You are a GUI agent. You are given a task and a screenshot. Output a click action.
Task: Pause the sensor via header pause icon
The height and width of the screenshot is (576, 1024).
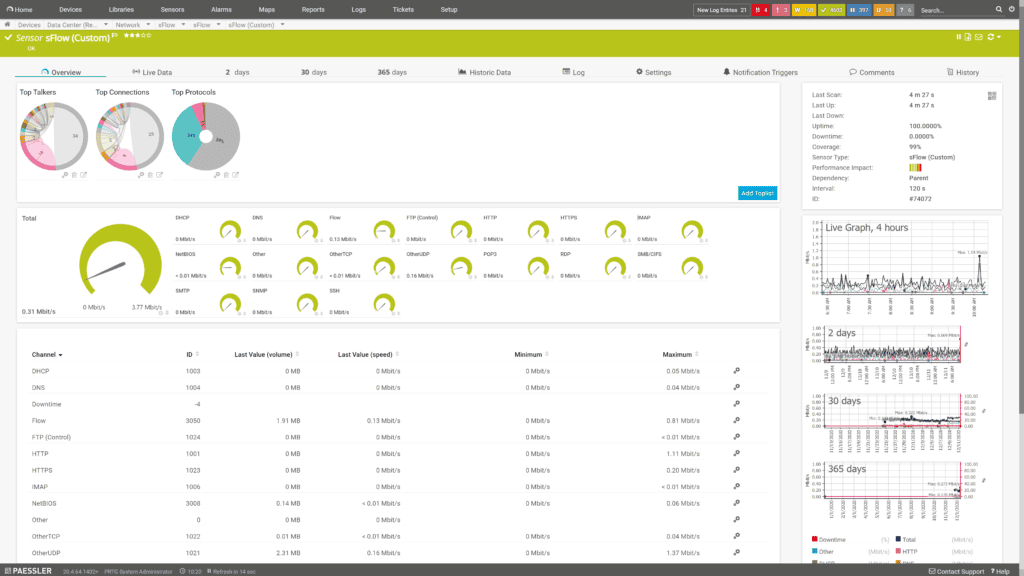(x=959, y=37)
